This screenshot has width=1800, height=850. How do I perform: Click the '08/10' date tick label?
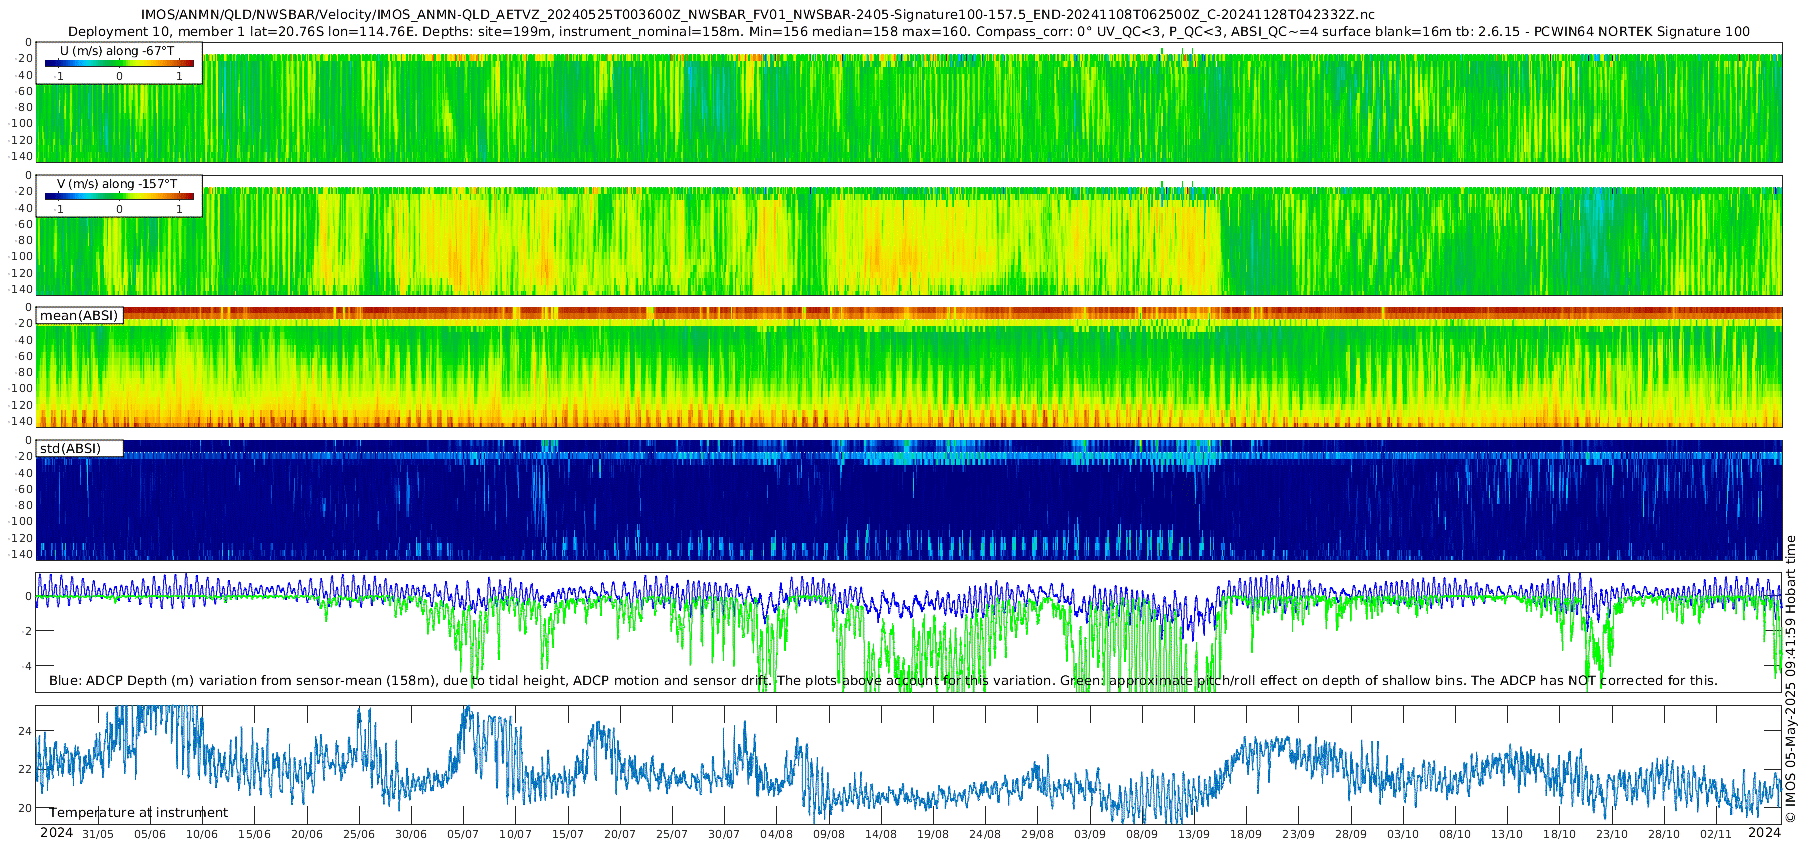(x=1455, y=834)
